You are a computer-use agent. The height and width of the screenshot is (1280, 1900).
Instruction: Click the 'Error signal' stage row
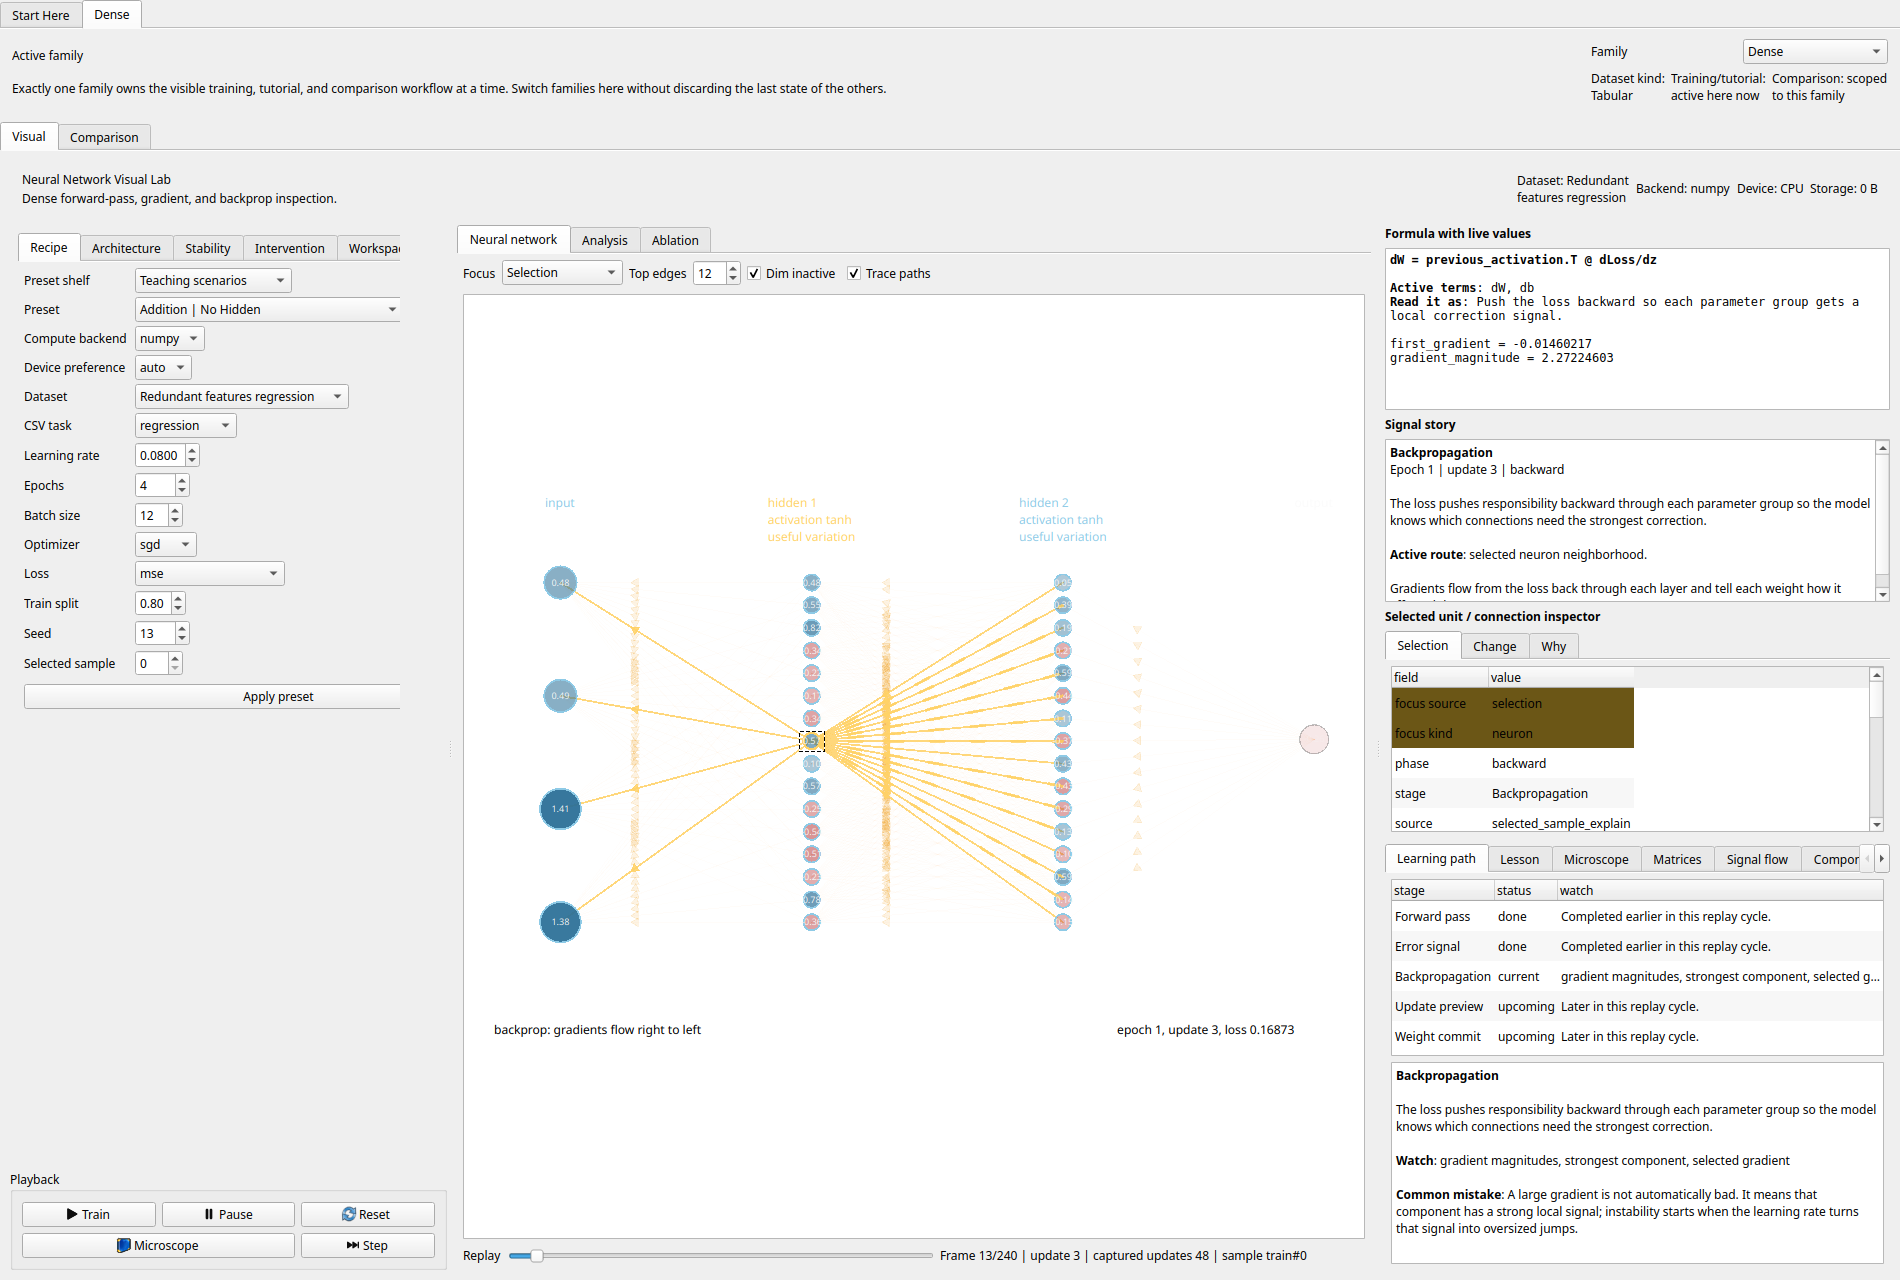tap(1637, 946)
